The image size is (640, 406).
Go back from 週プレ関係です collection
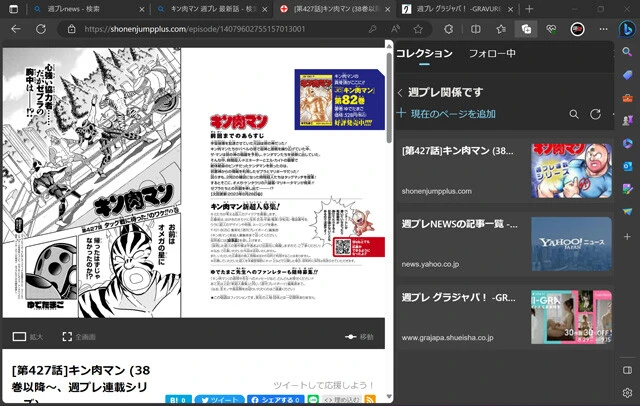[401, 92]
